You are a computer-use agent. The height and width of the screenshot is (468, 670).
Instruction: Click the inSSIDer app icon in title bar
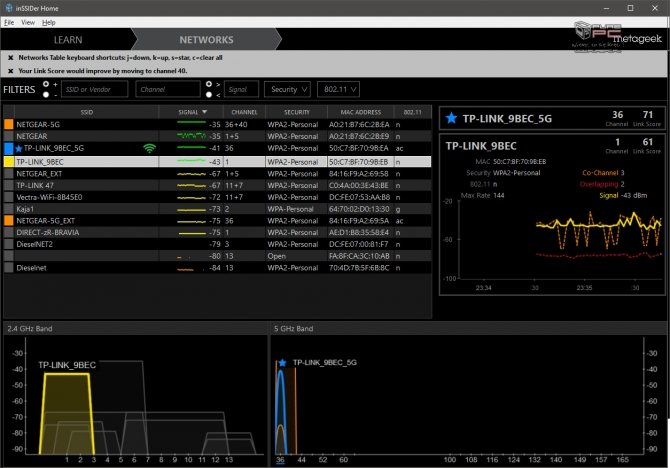[x=9, y=8]
